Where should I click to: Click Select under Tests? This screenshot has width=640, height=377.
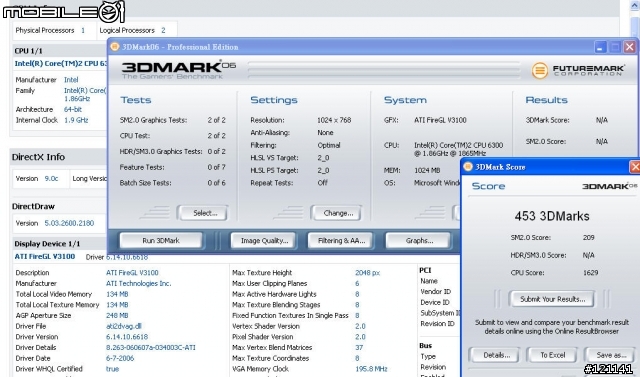(x=202, y=213)
